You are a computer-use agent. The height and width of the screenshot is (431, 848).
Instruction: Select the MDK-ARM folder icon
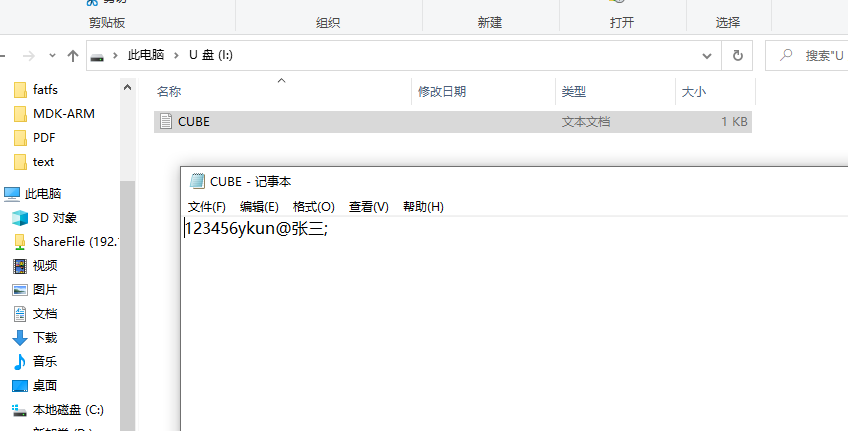[x=20, y=114]
